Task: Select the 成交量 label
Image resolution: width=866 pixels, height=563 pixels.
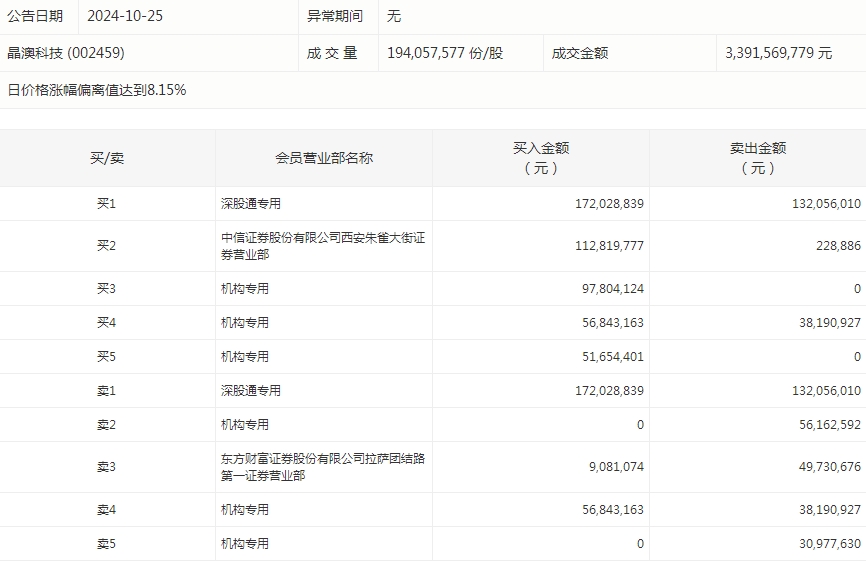Action: [332, 53]
